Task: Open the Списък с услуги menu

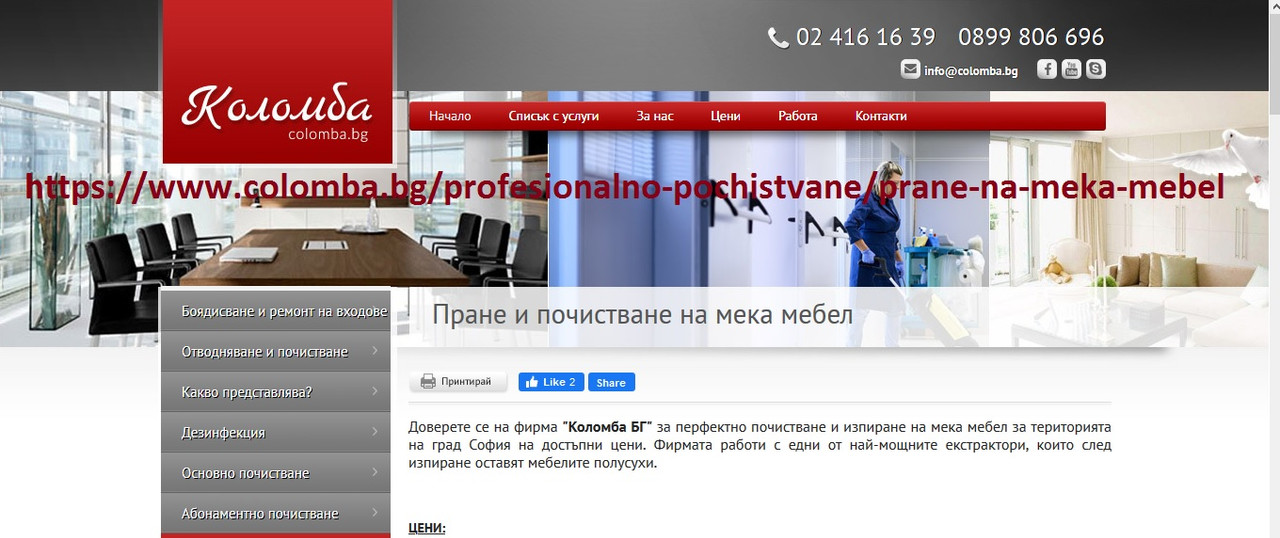Action: point(553,116)
